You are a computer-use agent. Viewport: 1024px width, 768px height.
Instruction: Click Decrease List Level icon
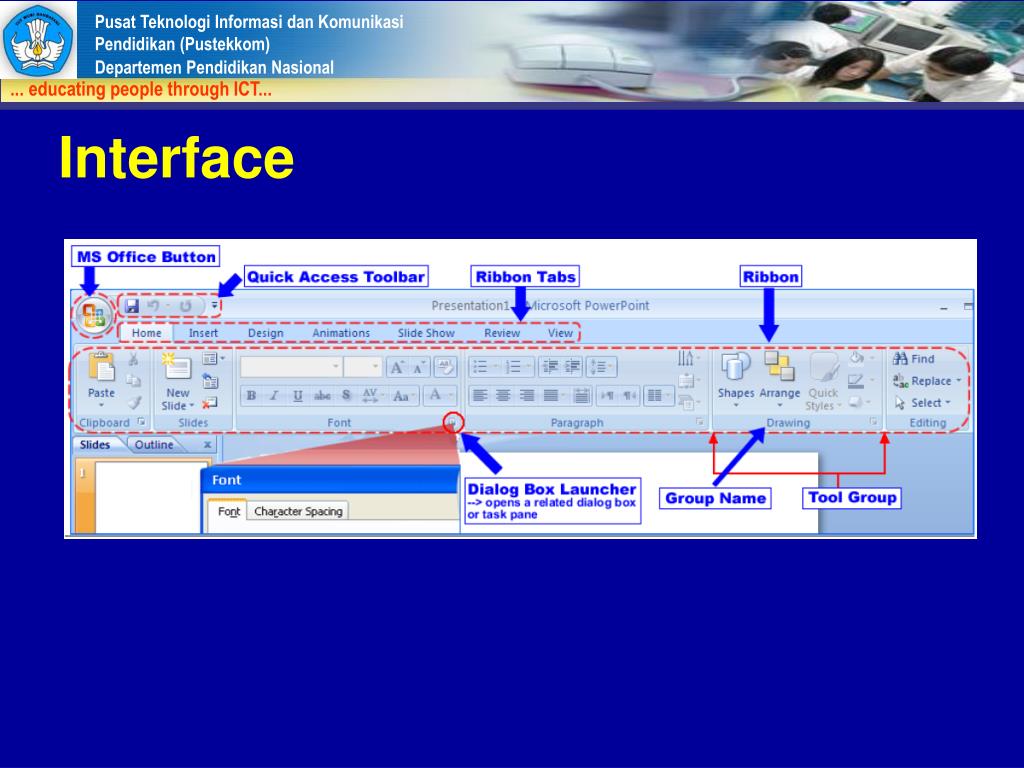550,367
